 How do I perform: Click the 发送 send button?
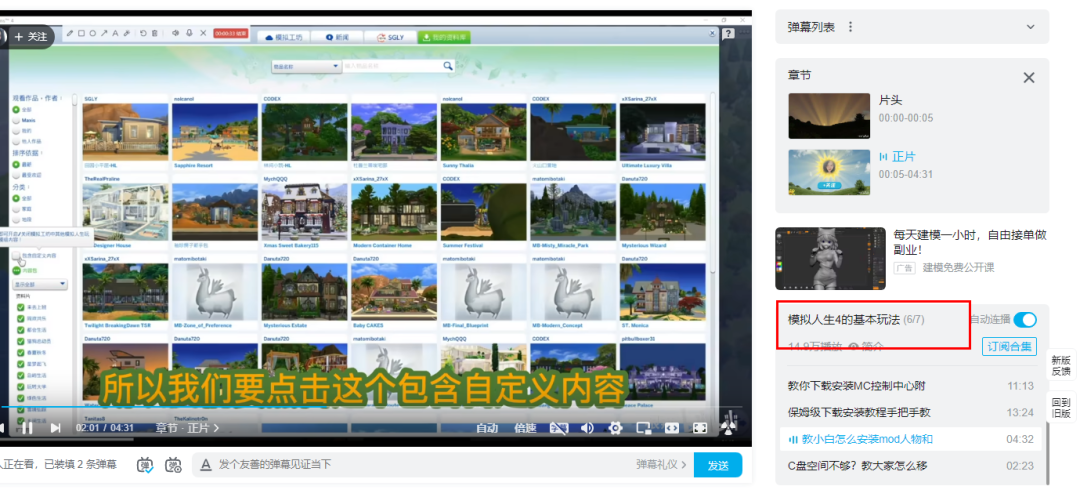point(718,465)
